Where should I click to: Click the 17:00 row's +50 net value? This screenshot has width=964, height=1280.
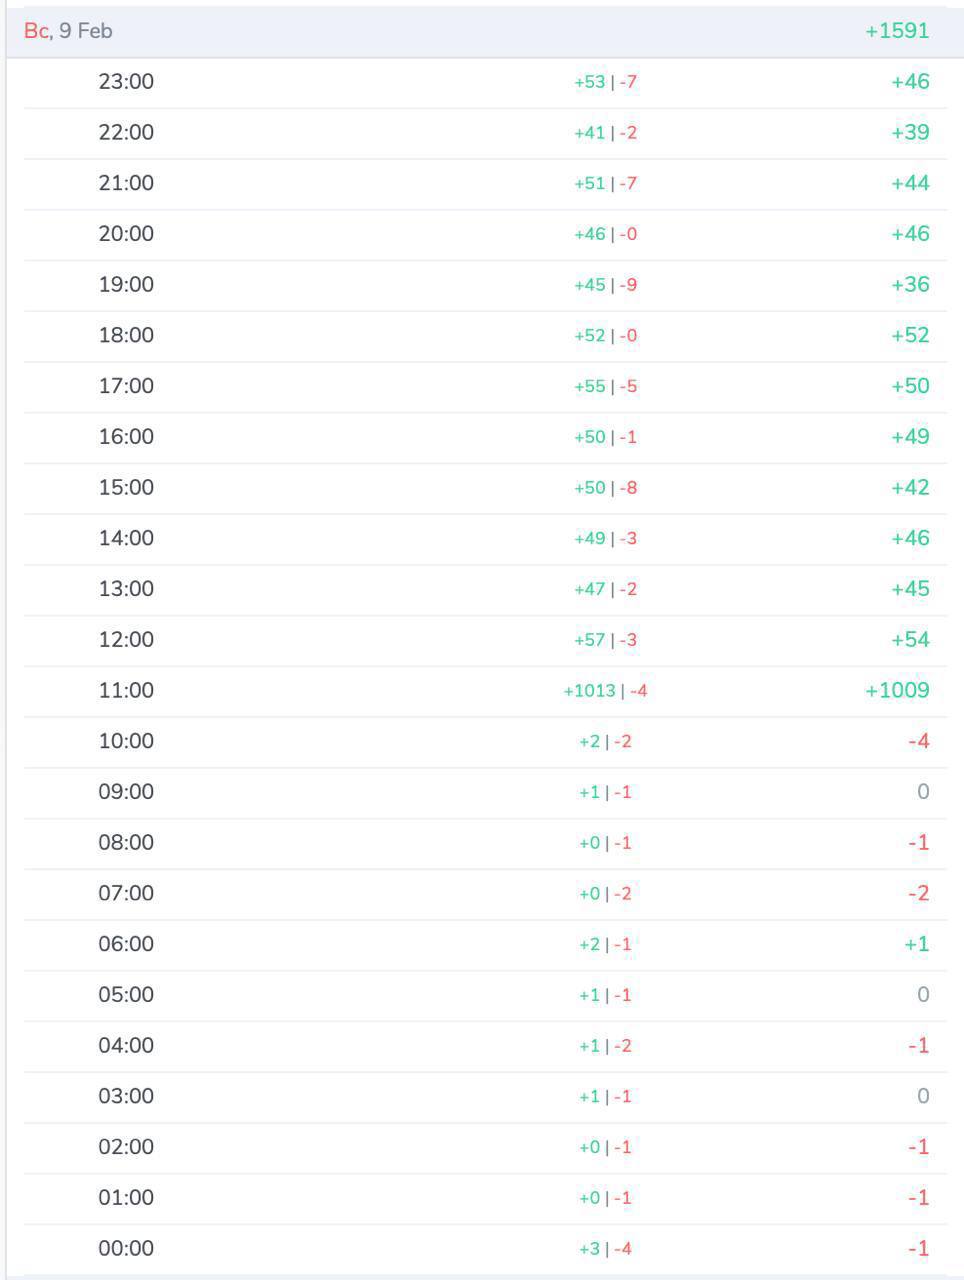click(x=909, y=386)
